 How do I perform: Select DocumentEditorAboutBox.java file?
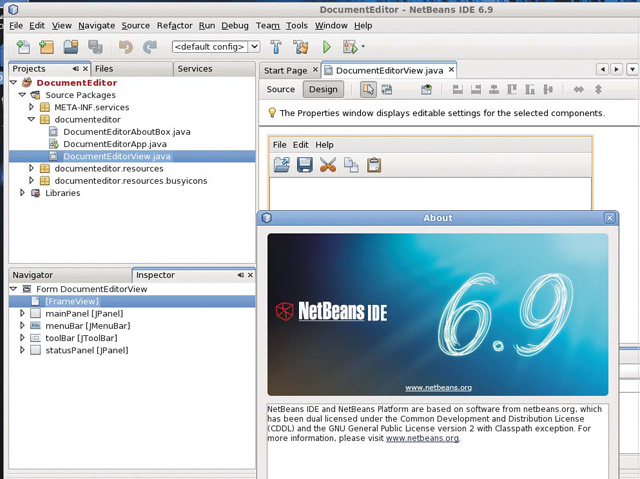[127, 132]
